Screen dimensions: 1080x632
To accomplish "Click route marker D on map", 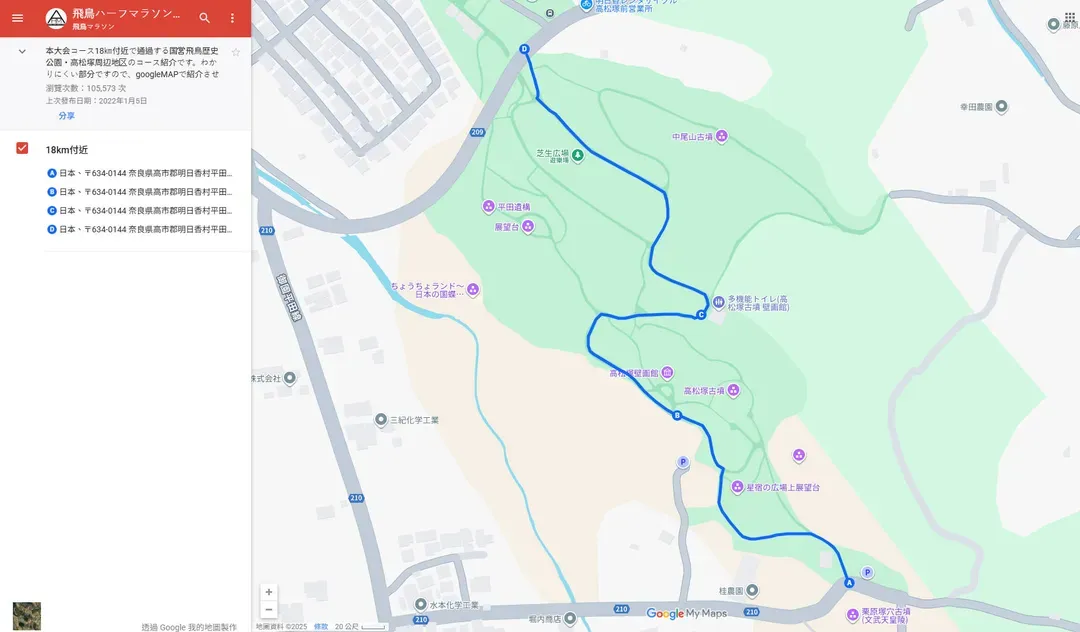I will 524,49.
